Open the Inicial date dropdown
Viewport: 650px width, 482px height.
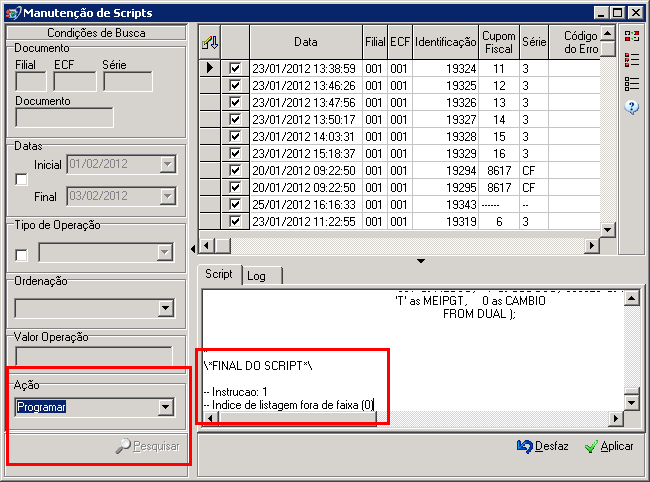pyautogui.click(x=167, y=164)
